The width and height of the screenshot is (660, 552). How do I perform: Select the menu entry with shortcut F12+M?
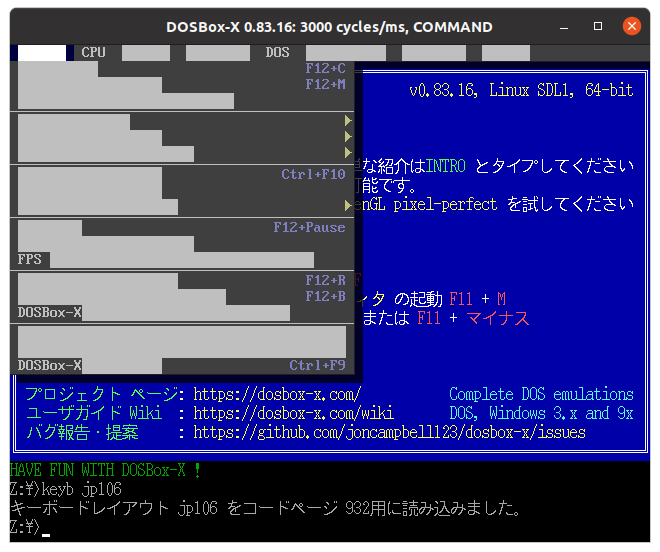tap(182, 85)
